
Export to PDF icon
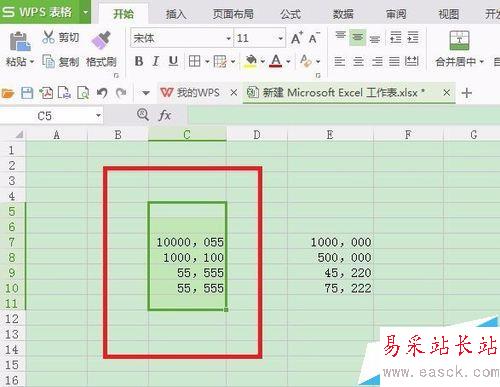point(46,93)
